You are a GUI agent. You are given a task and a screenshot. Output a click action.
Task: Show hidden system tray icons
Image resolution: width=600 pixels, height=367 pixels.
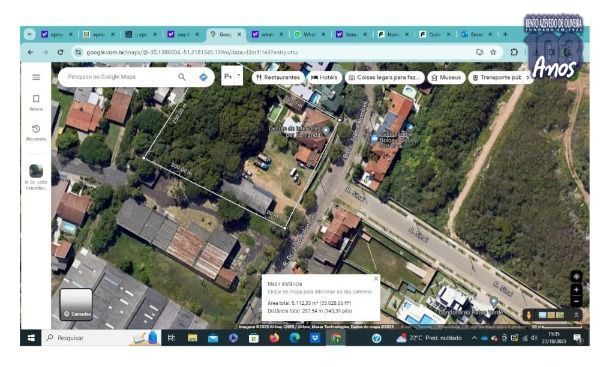pyautogui.click(x=474, y=338)
